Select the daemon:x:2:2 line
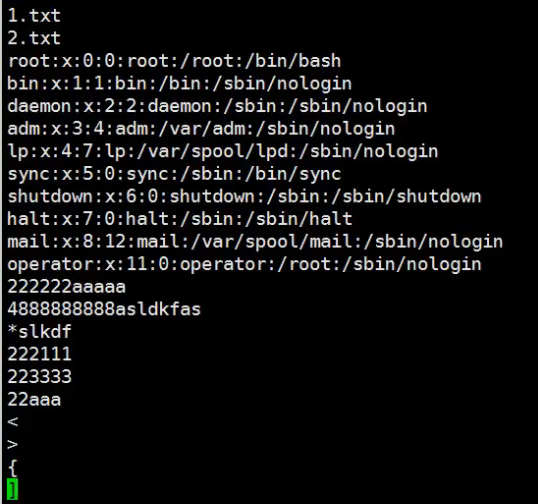The width and height of the screenshot is (538, 504). click(217, 106)
